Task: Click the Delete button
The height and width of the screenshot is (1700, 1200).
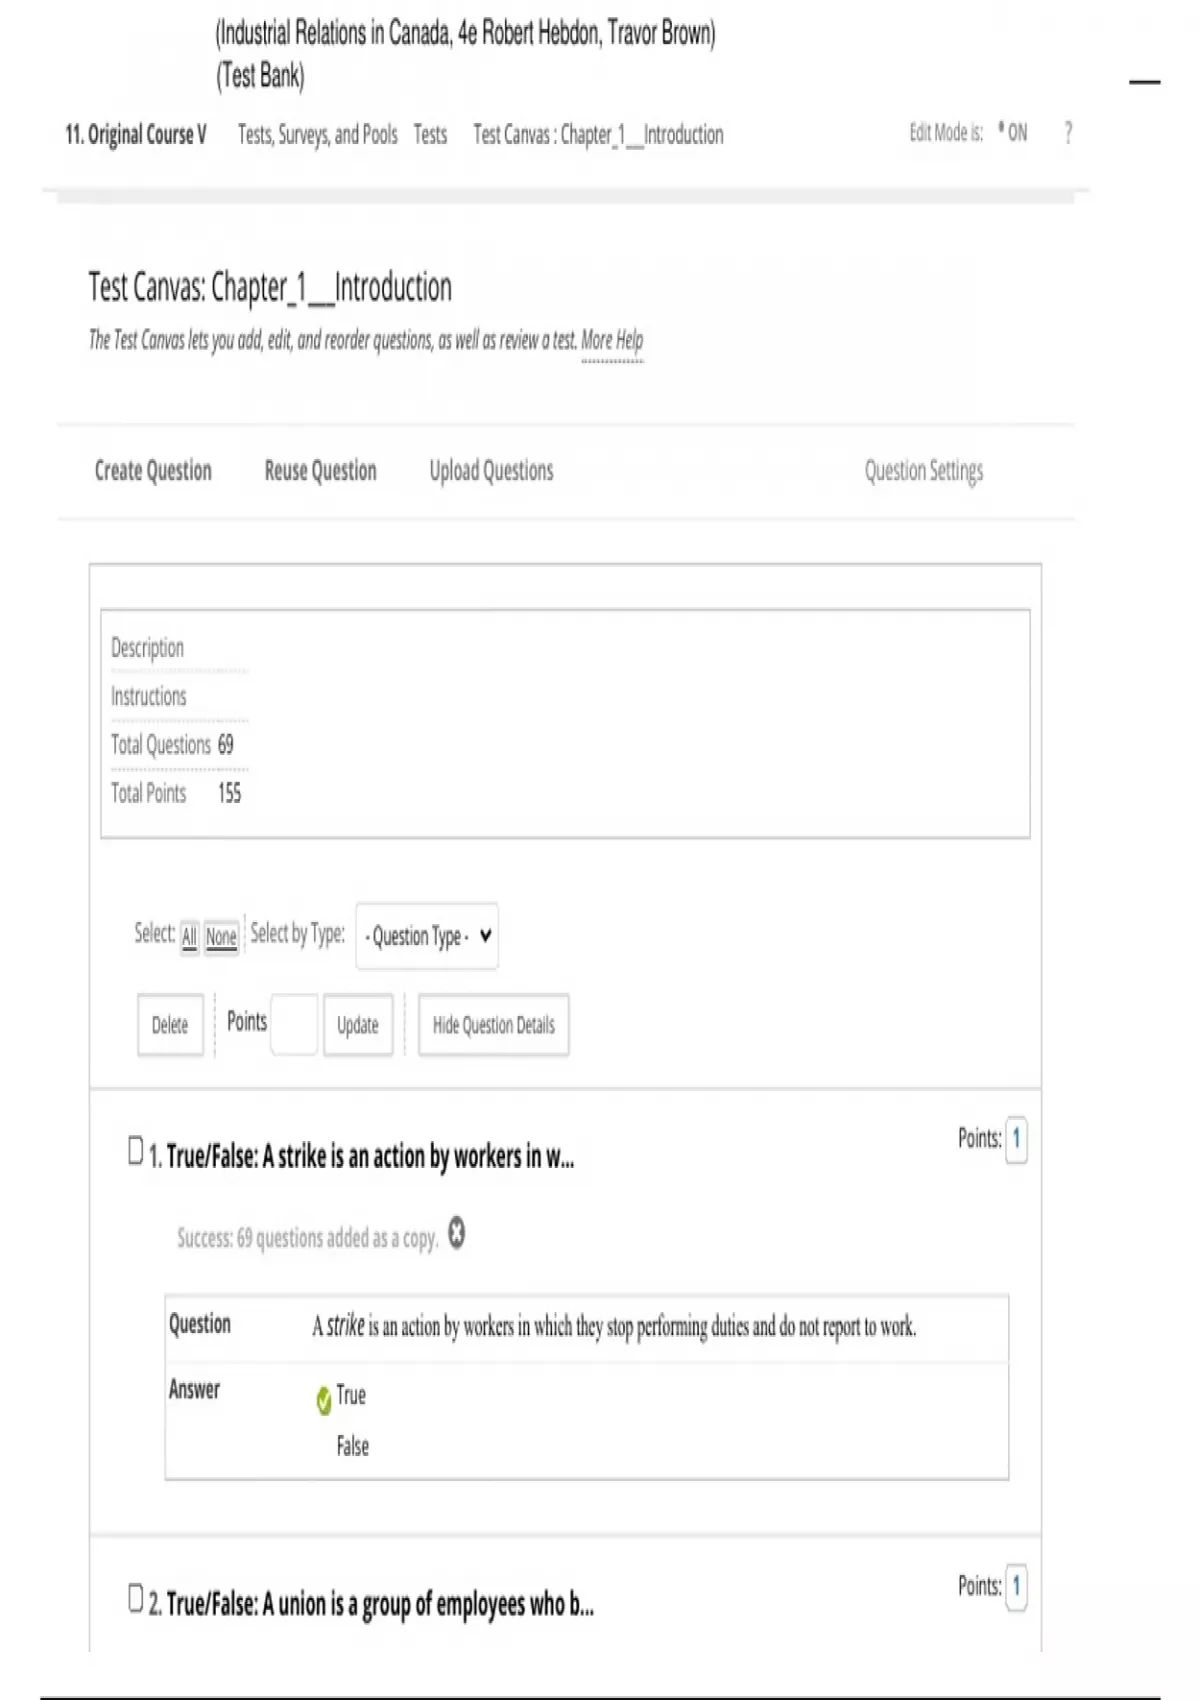Action: click(x=170, y=1025)
